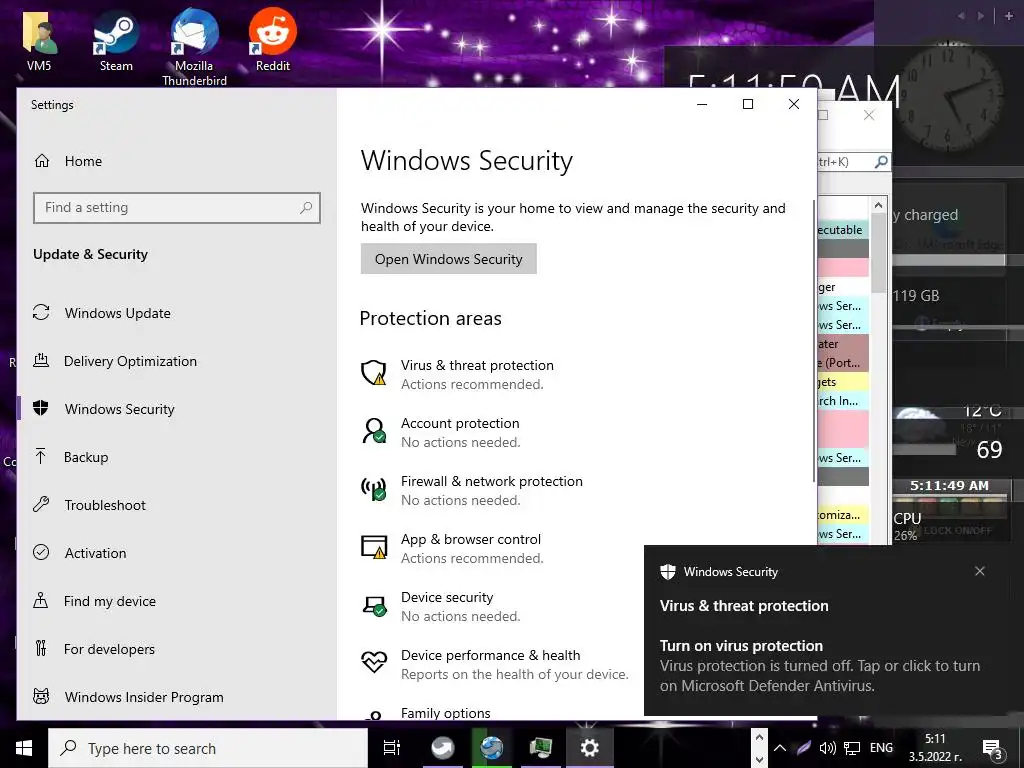Click the Backup upward arrow icon
Screen dimensions: 1024x768
point(41,456)
